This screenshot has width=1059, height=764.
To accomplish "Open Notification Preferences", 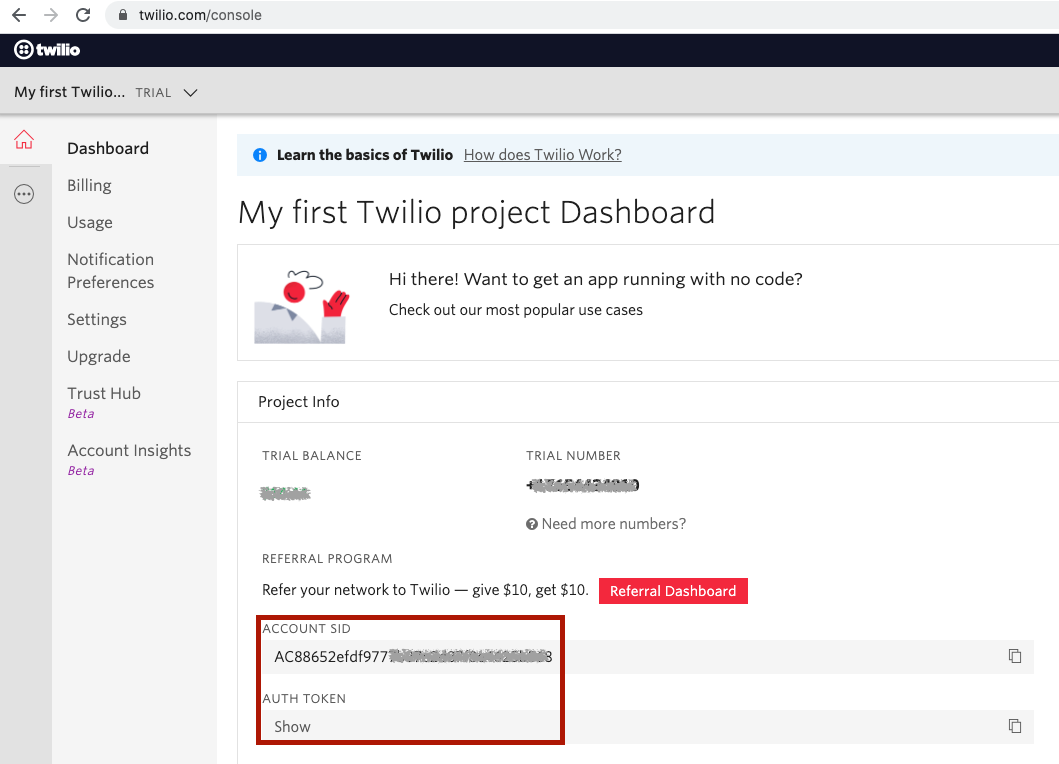I will click(111, 271).
